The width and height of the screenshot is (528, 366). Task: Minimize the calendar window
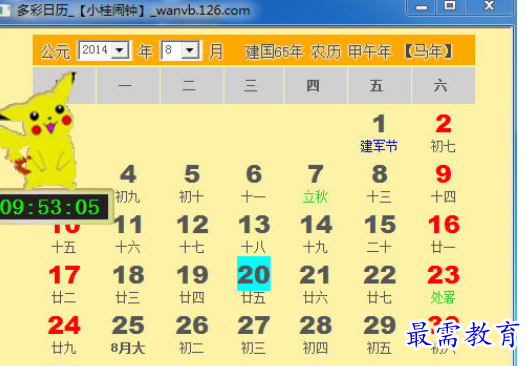pos(421,7)
